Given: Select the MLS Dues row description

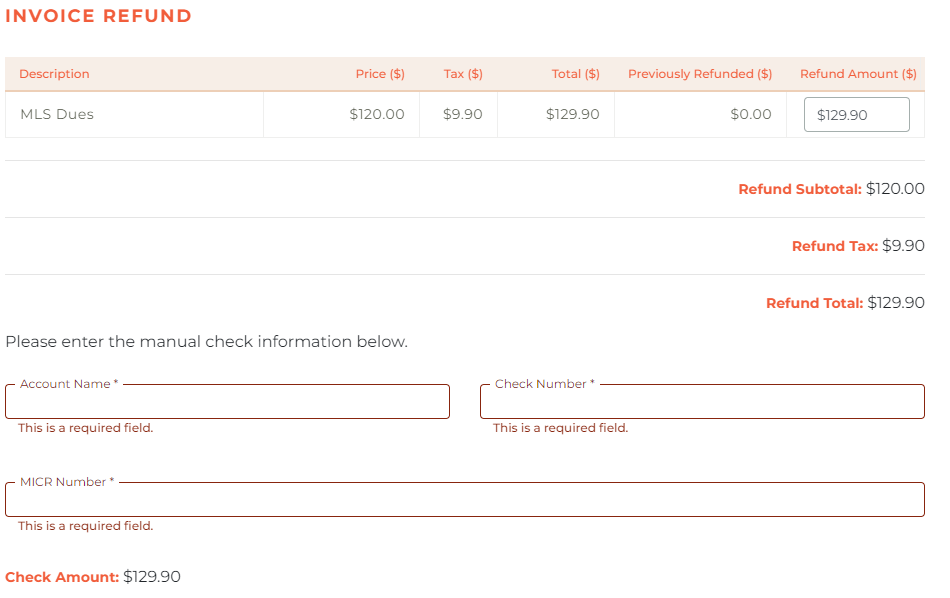Looking at the screenshot, I should 57,115.
